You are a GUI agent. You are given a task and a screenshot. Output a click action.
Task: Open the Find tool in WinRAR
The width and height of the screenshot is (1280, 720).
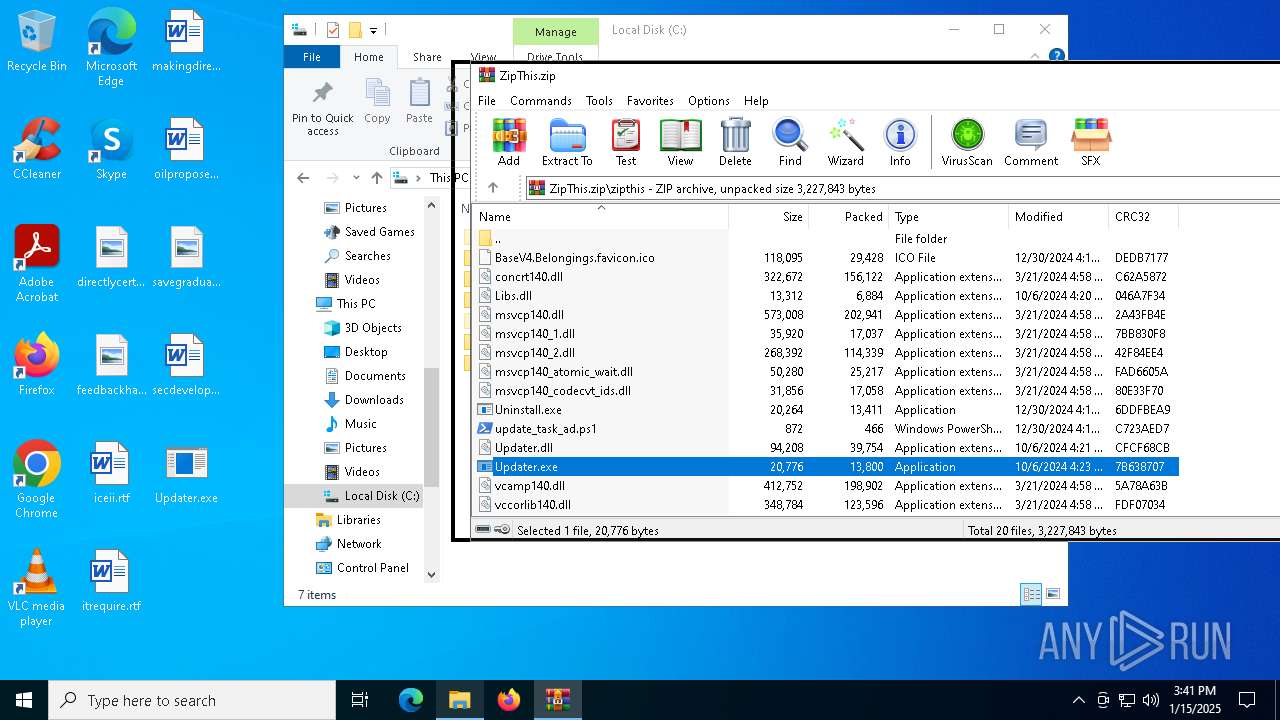790,142
